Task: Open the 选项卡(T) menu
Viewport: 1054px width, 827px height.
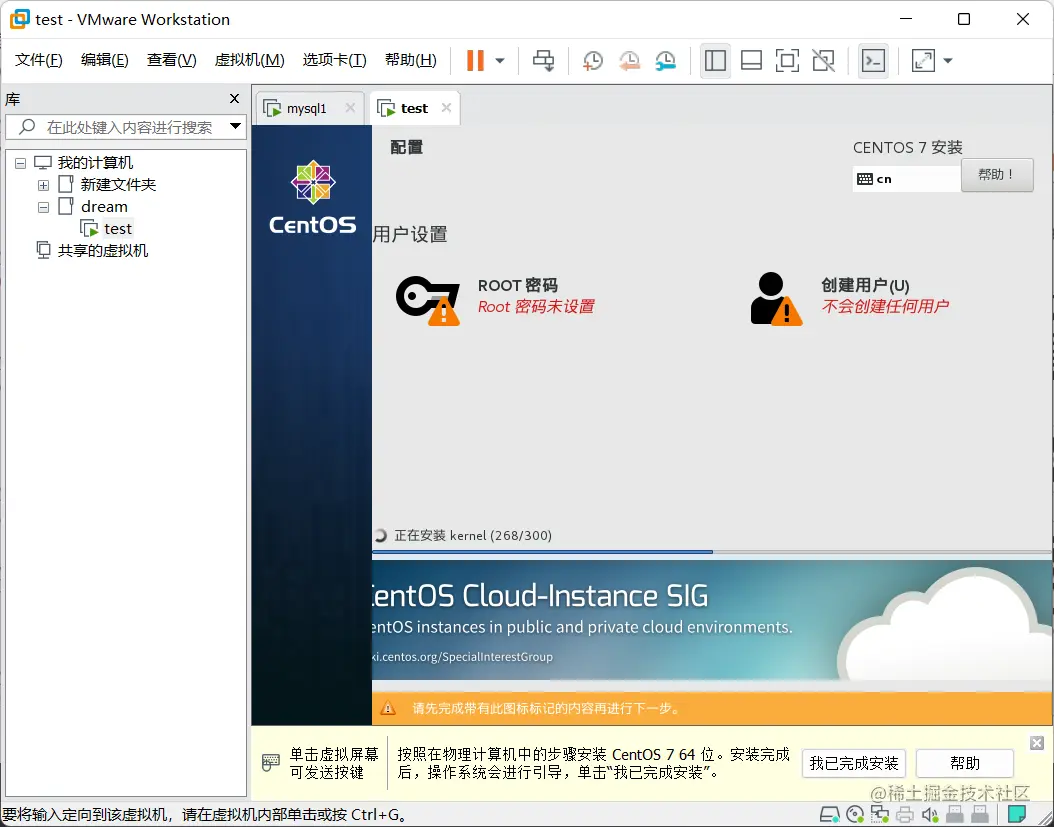Action: pos(334,61)
